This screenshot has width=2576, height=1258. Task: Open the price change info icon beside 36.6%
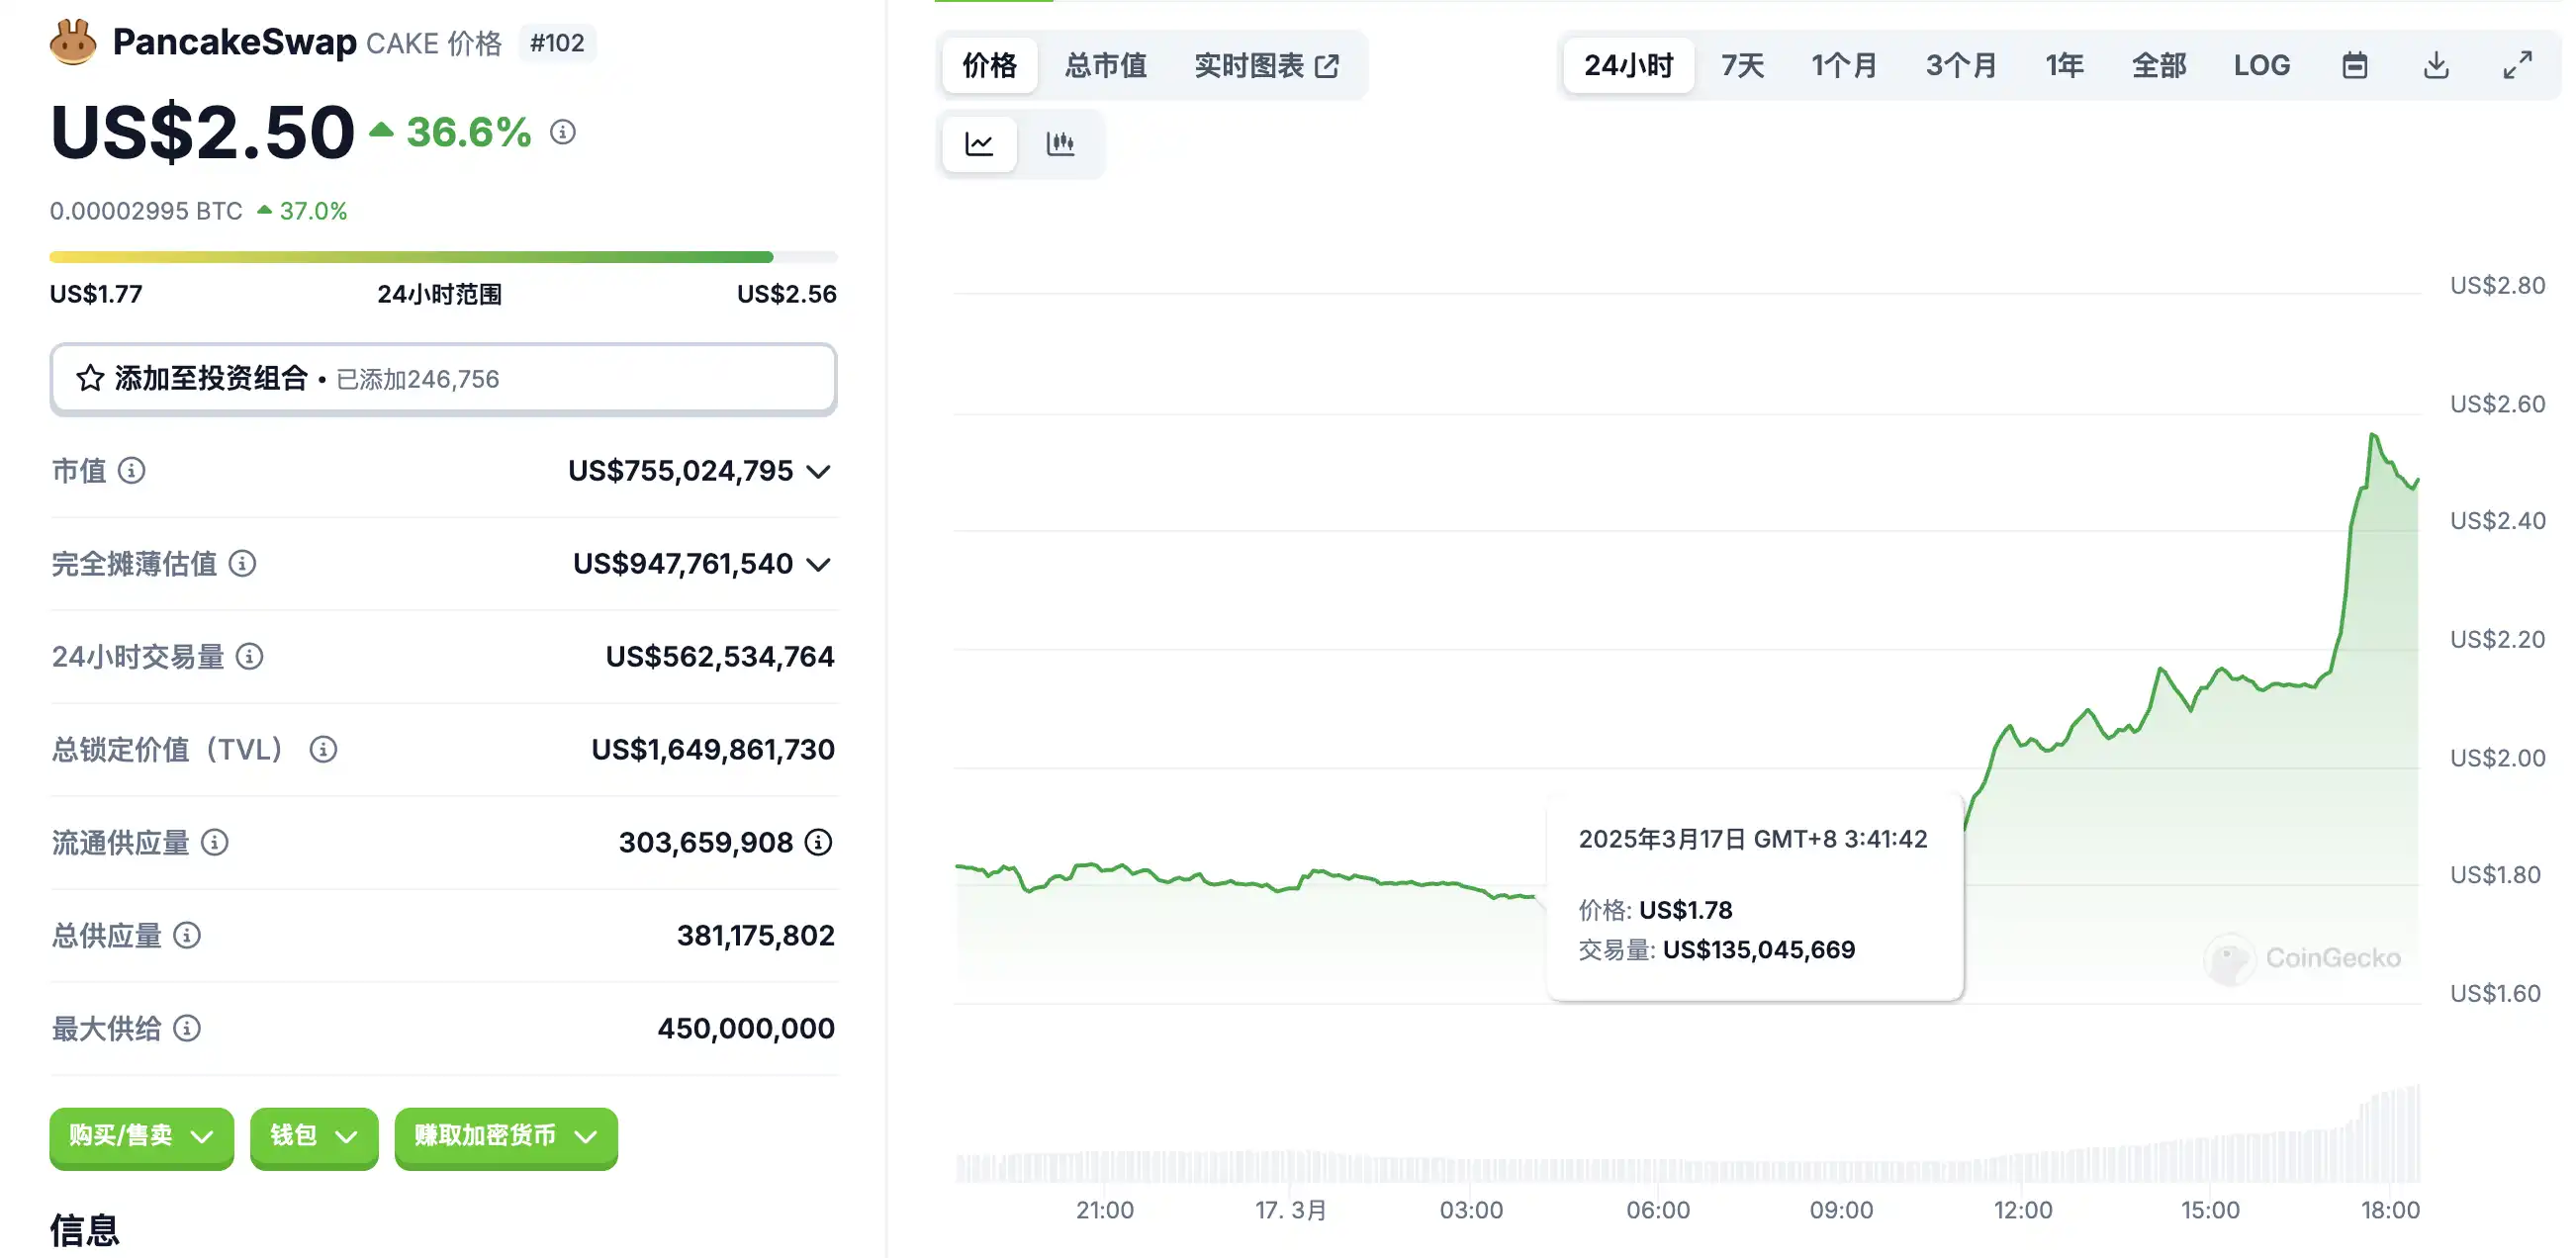coord(563,132)
